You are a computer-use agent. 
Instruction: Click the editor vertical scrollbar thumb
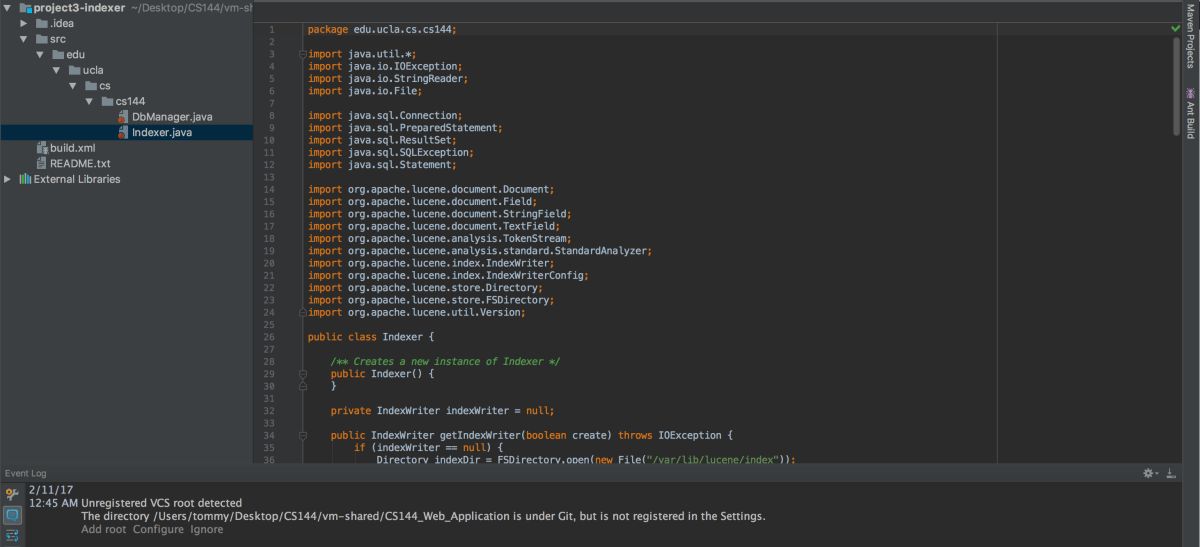click(1176, 86)
